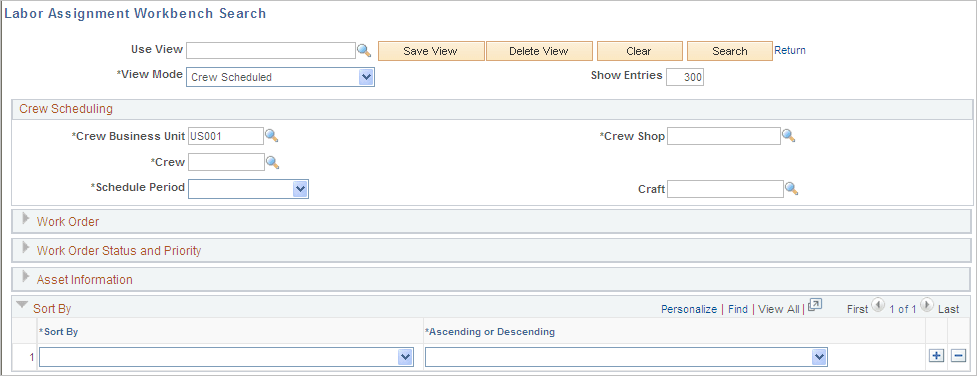Click the Crew Business Unit field

[x=226, y=135]
